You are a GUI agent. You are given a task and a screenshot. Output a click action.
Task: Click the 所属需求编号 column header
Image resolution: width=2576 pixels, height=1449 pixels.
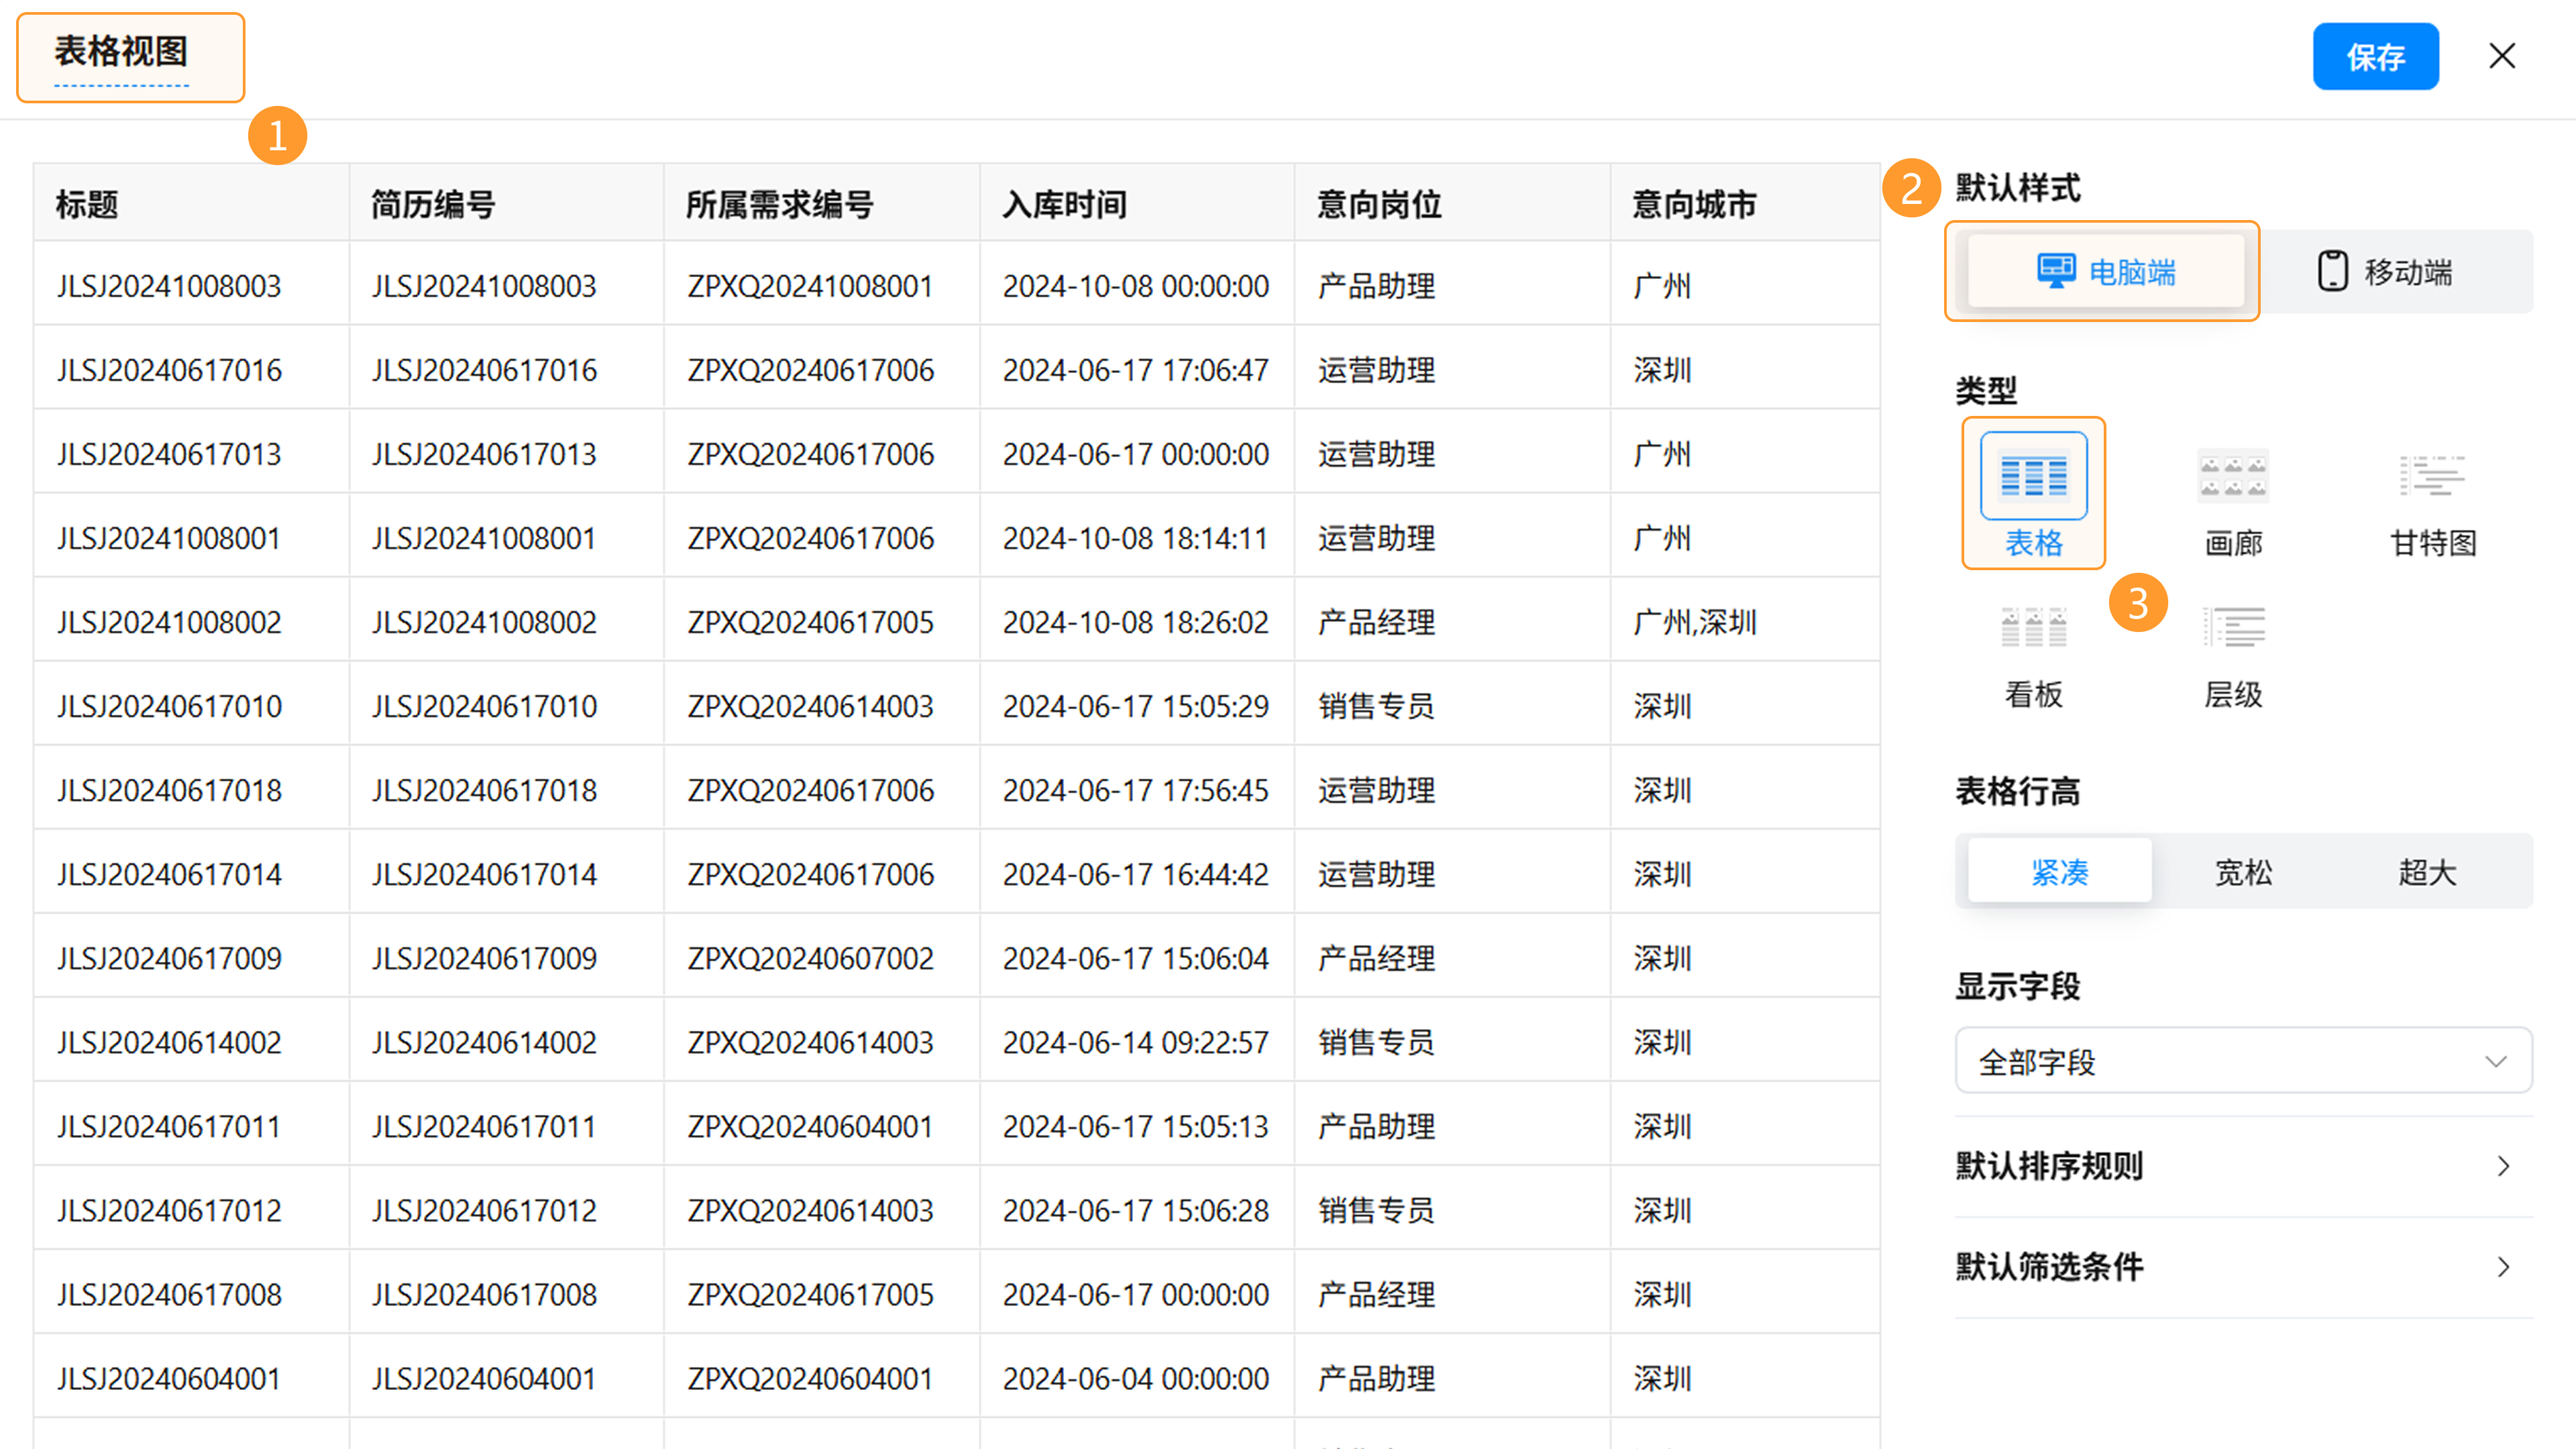click(x=779, y=204)
